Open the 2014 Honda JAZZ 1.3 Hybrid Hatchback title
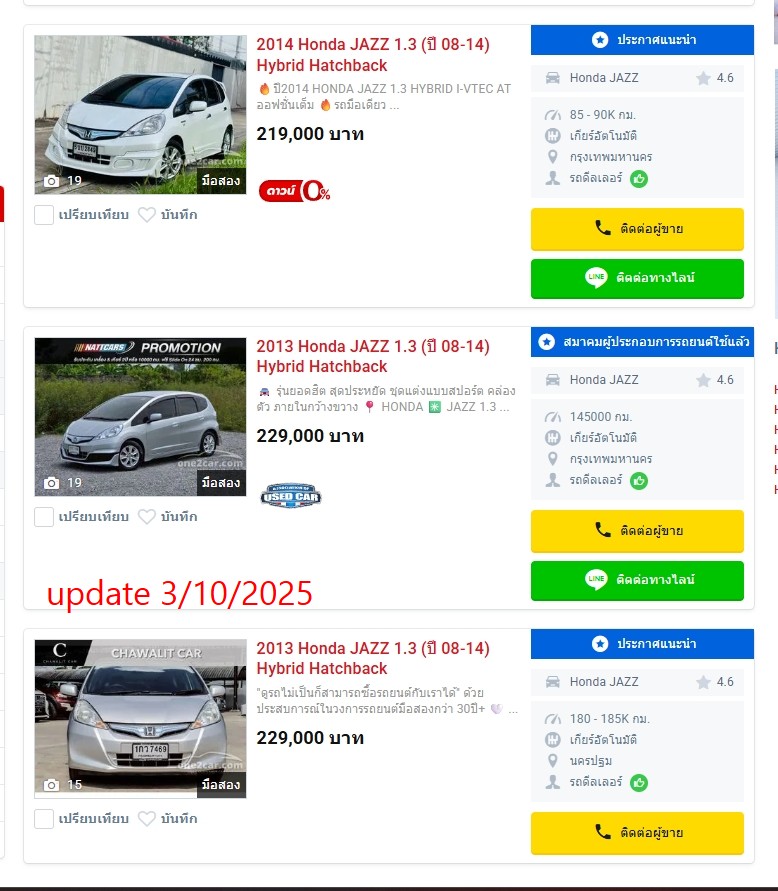Viewport: 778px width, 891px height. click(373, 55)
